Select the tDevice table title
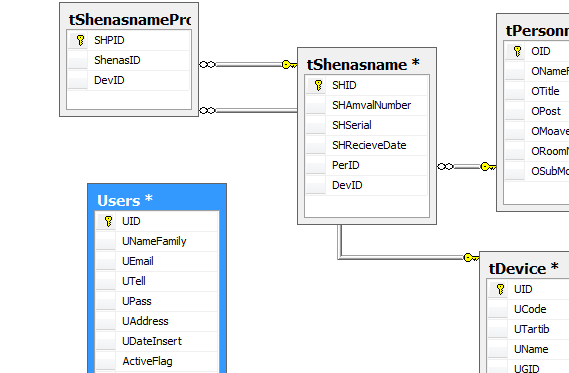Viewport: 569px width, 373px height. [523, 269]
